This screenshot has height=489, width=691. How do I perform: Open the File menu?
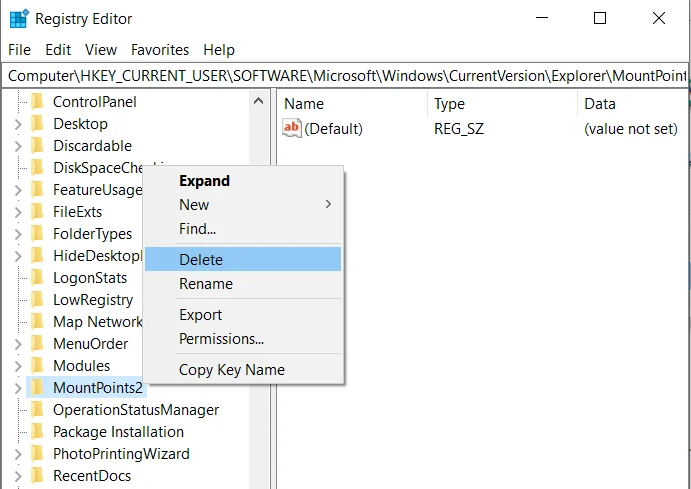pyautogui.click(x=19, y=50)
